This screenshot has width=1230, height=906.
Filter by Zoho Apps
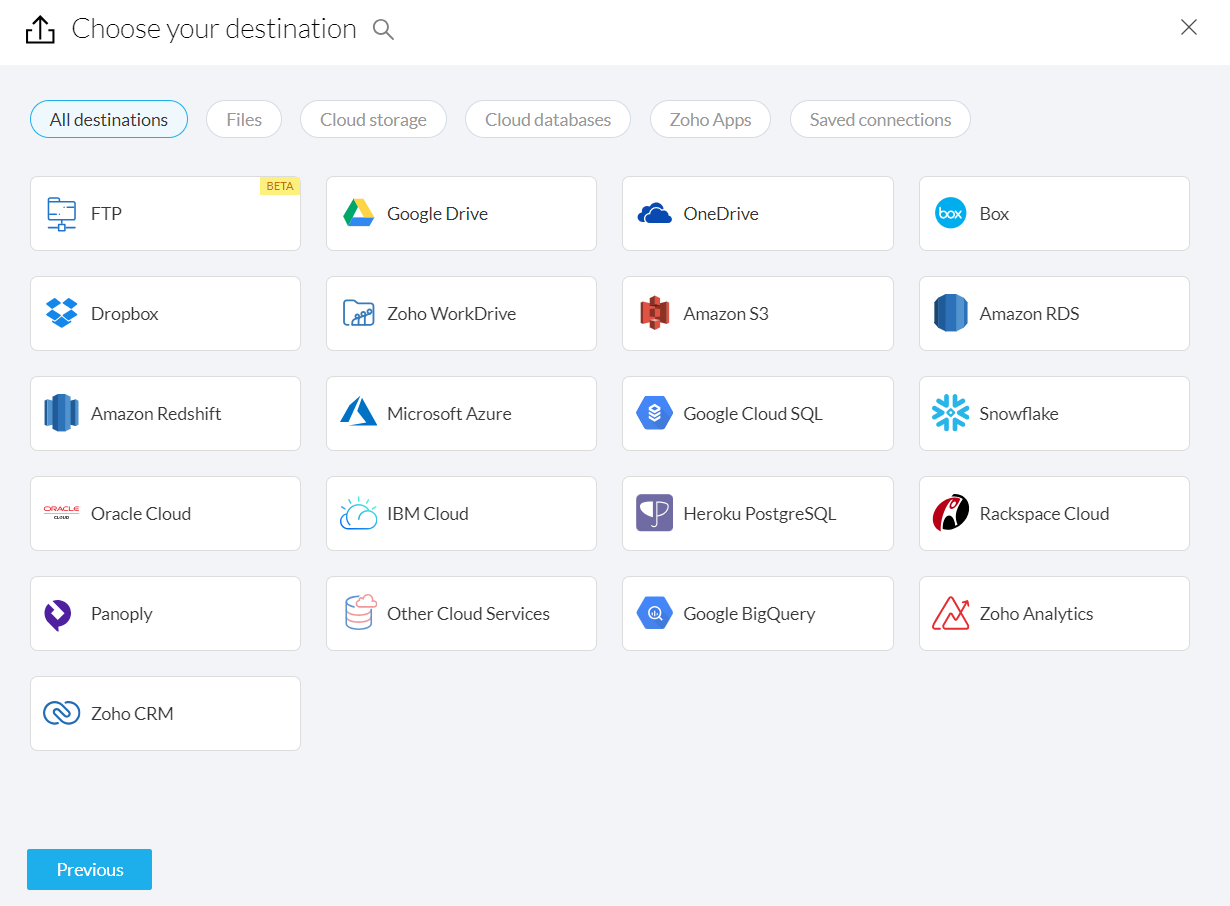click(x=710, y=120)
